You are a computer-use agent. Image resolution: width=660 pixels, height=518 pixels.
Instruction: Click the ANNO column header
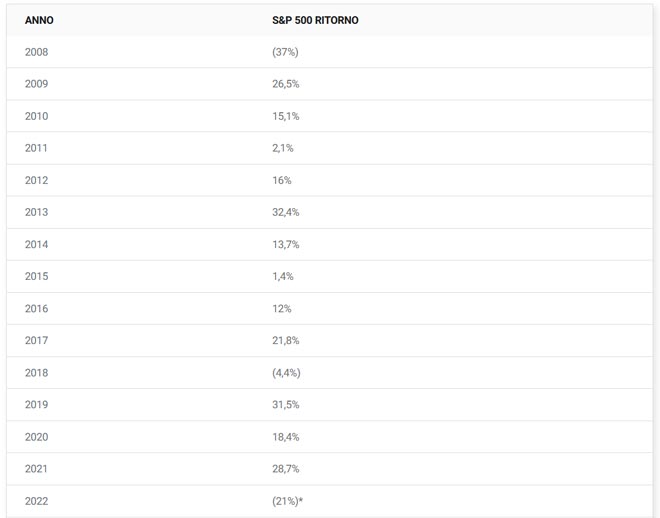pyautogui.click(x=39, y=20)
